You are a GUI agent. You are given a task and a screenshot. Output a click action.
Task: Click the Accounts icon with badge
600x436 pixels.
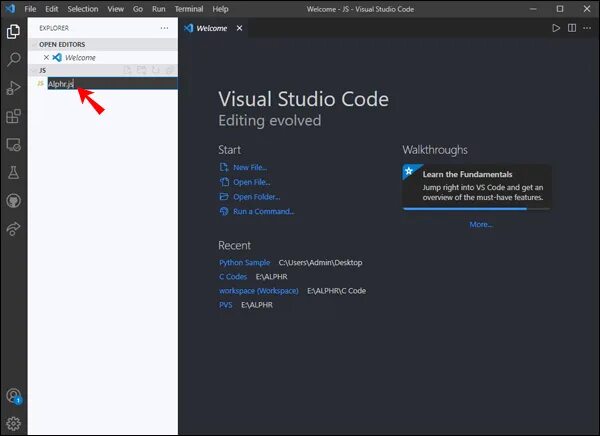pyautogui.click(x=14, y=396)
